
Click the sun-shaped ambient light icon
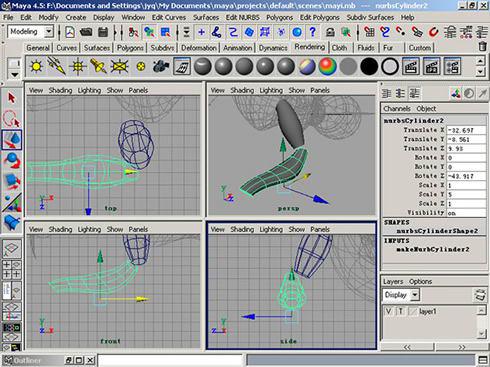[36, 66]
